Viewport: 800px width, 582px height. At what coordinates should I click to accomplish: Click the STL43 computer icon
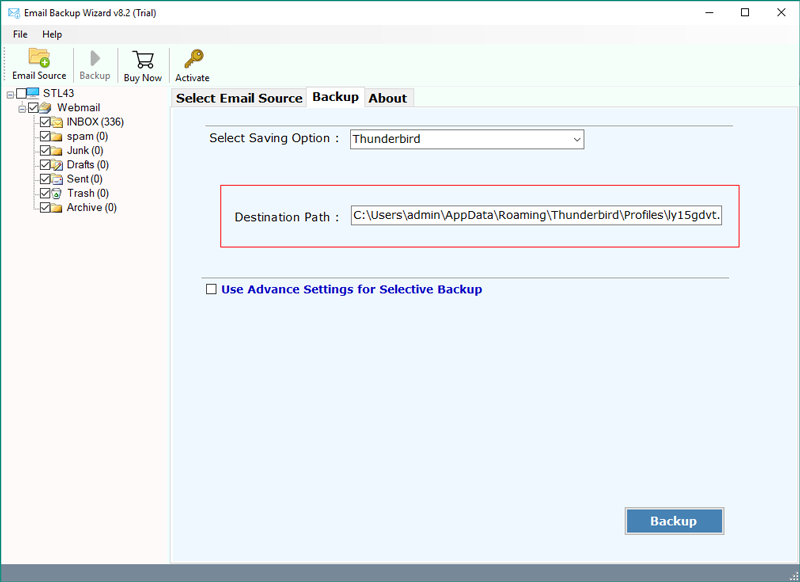[x=35, y=93]
